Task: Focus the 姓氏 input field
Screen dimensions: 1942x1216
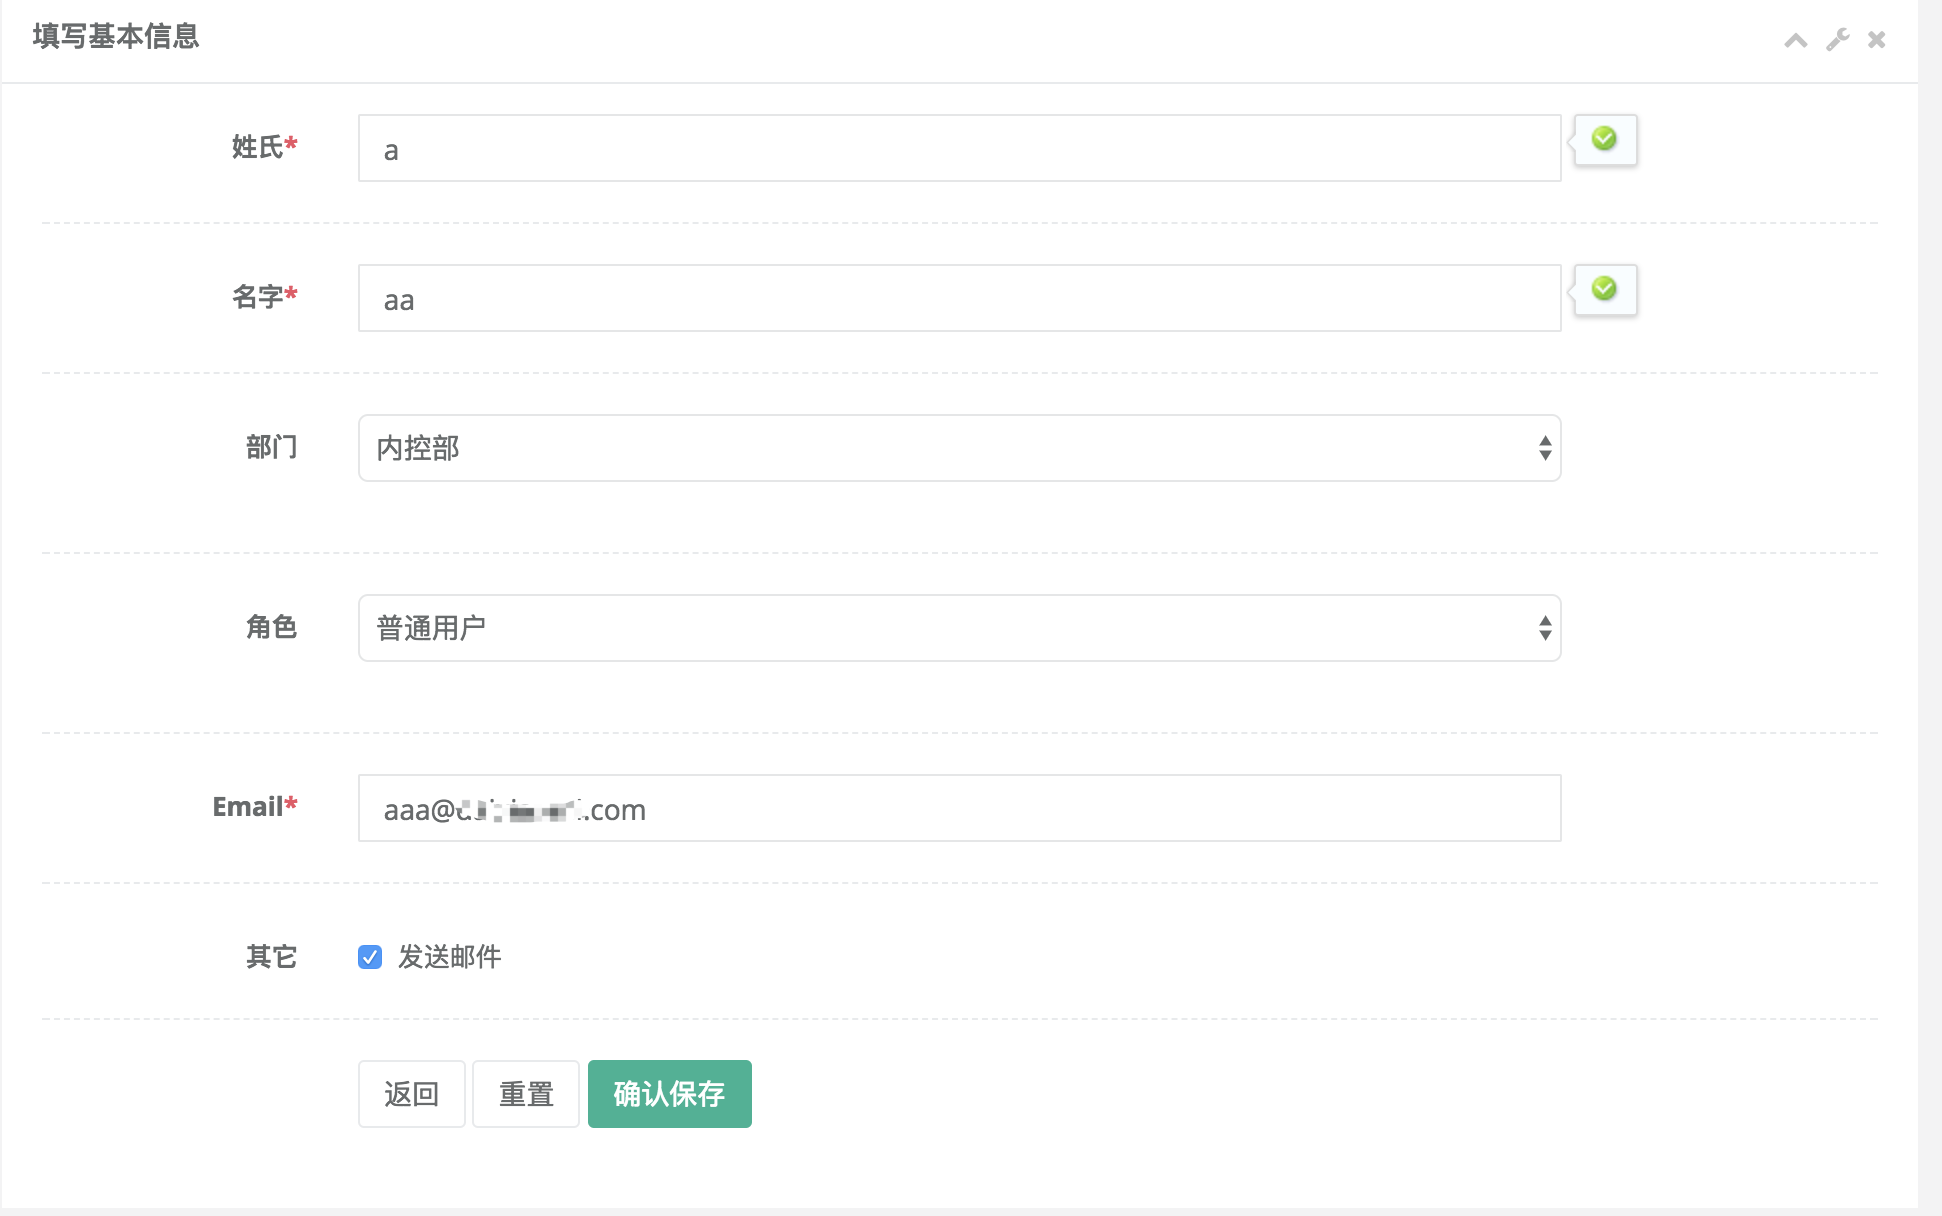Action: click(960, 148)
